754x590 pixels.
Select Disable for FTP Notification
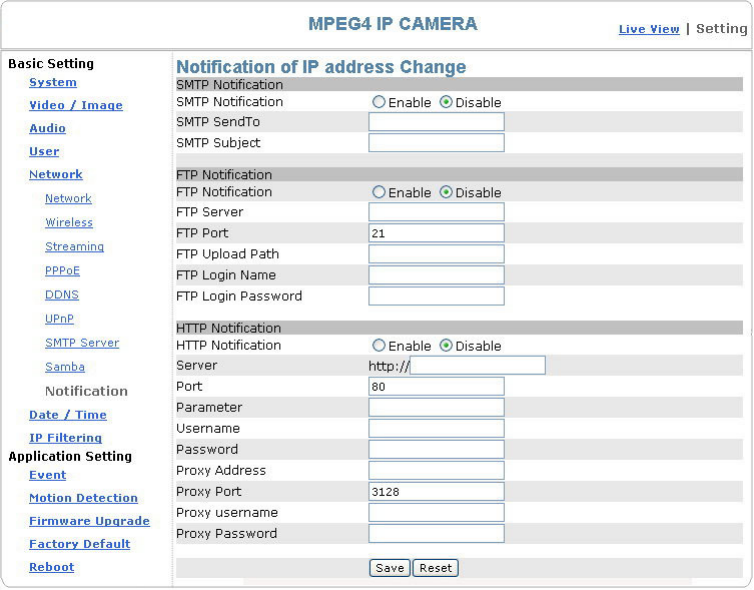click(446, 192)
